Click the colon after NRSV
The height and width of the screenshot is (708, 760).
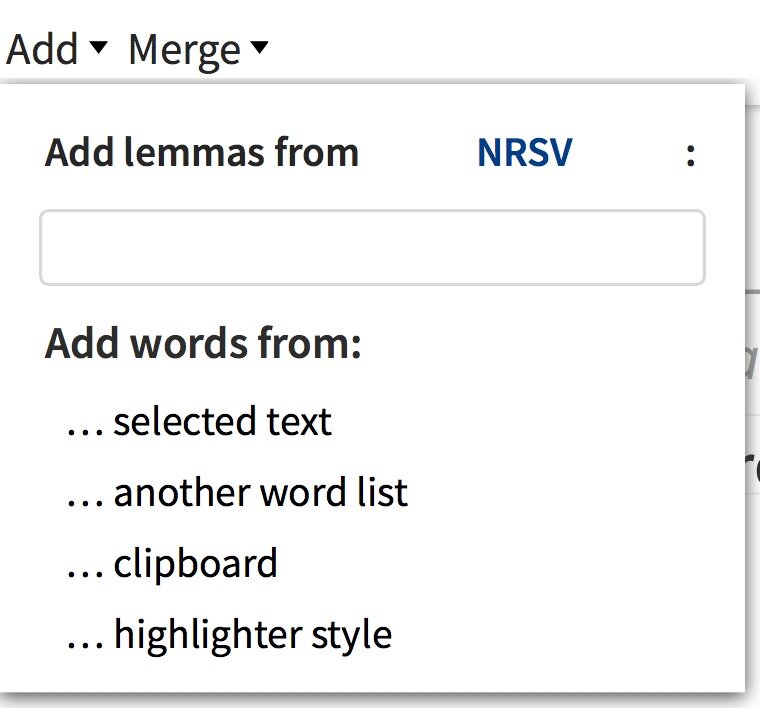691,156
